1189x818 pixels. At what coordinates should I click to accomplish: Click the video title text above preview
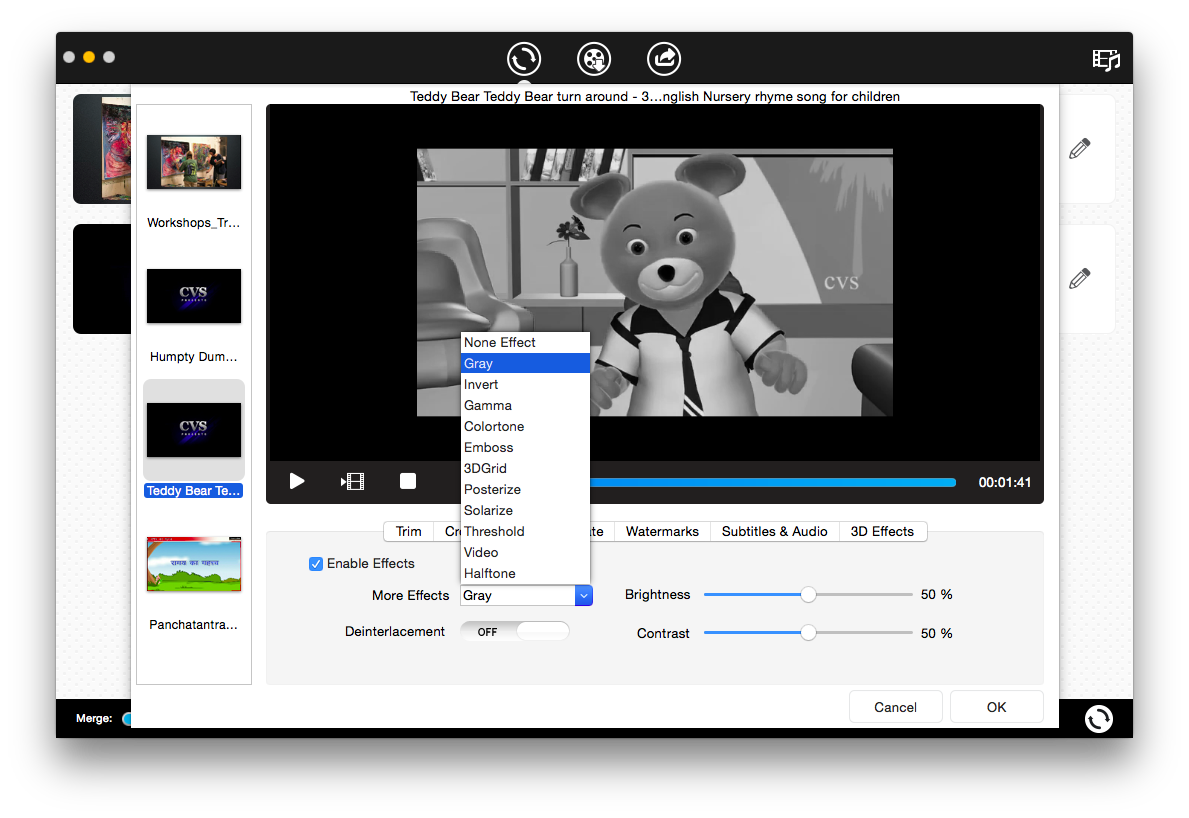[x=655, y=96]
